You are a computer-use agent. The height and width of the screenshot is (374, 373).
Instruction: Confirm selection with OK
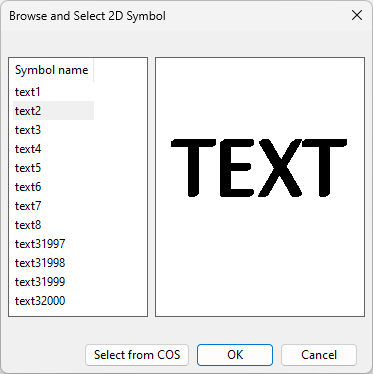point(235,355)
